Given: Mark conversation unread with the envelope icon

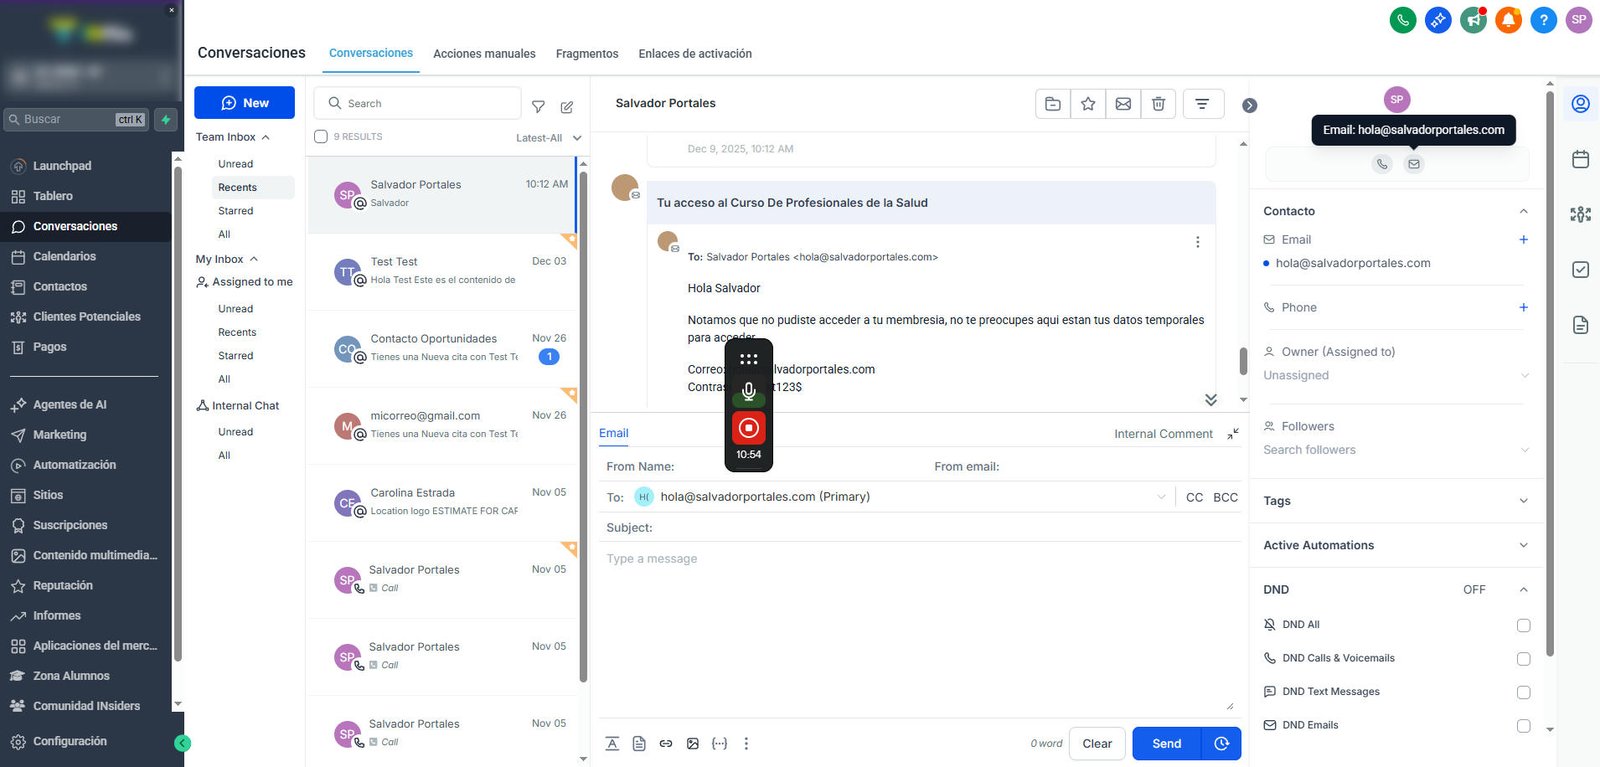Looking at the screenshot, I should point(1123,104).
